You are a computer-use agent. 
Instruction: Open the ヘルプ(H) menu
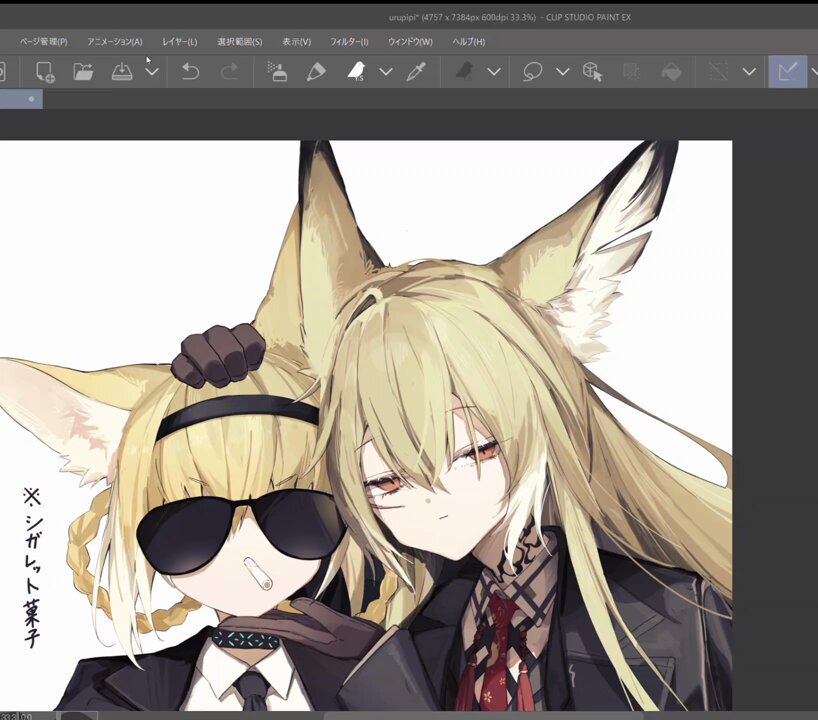(468, 42)
